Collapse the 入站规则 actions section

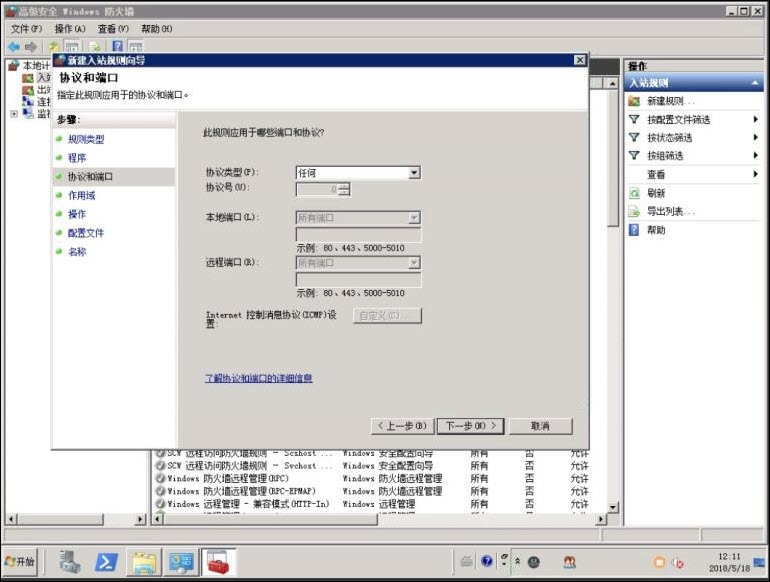pyautogui.click(x=756, y=83)
